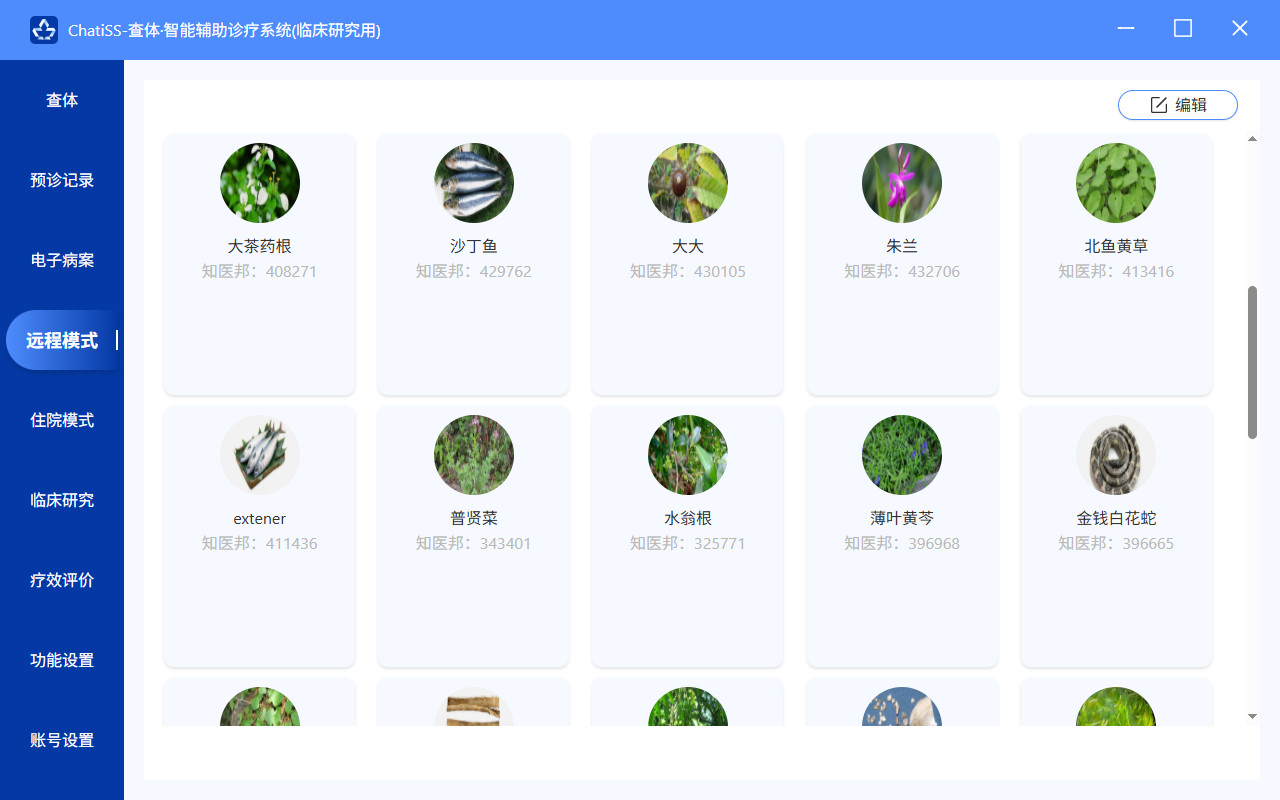The width and height of the screenshot is (1280, 800).
Task: Maximize the ChatiSS window
Action: coord(1183,29)
